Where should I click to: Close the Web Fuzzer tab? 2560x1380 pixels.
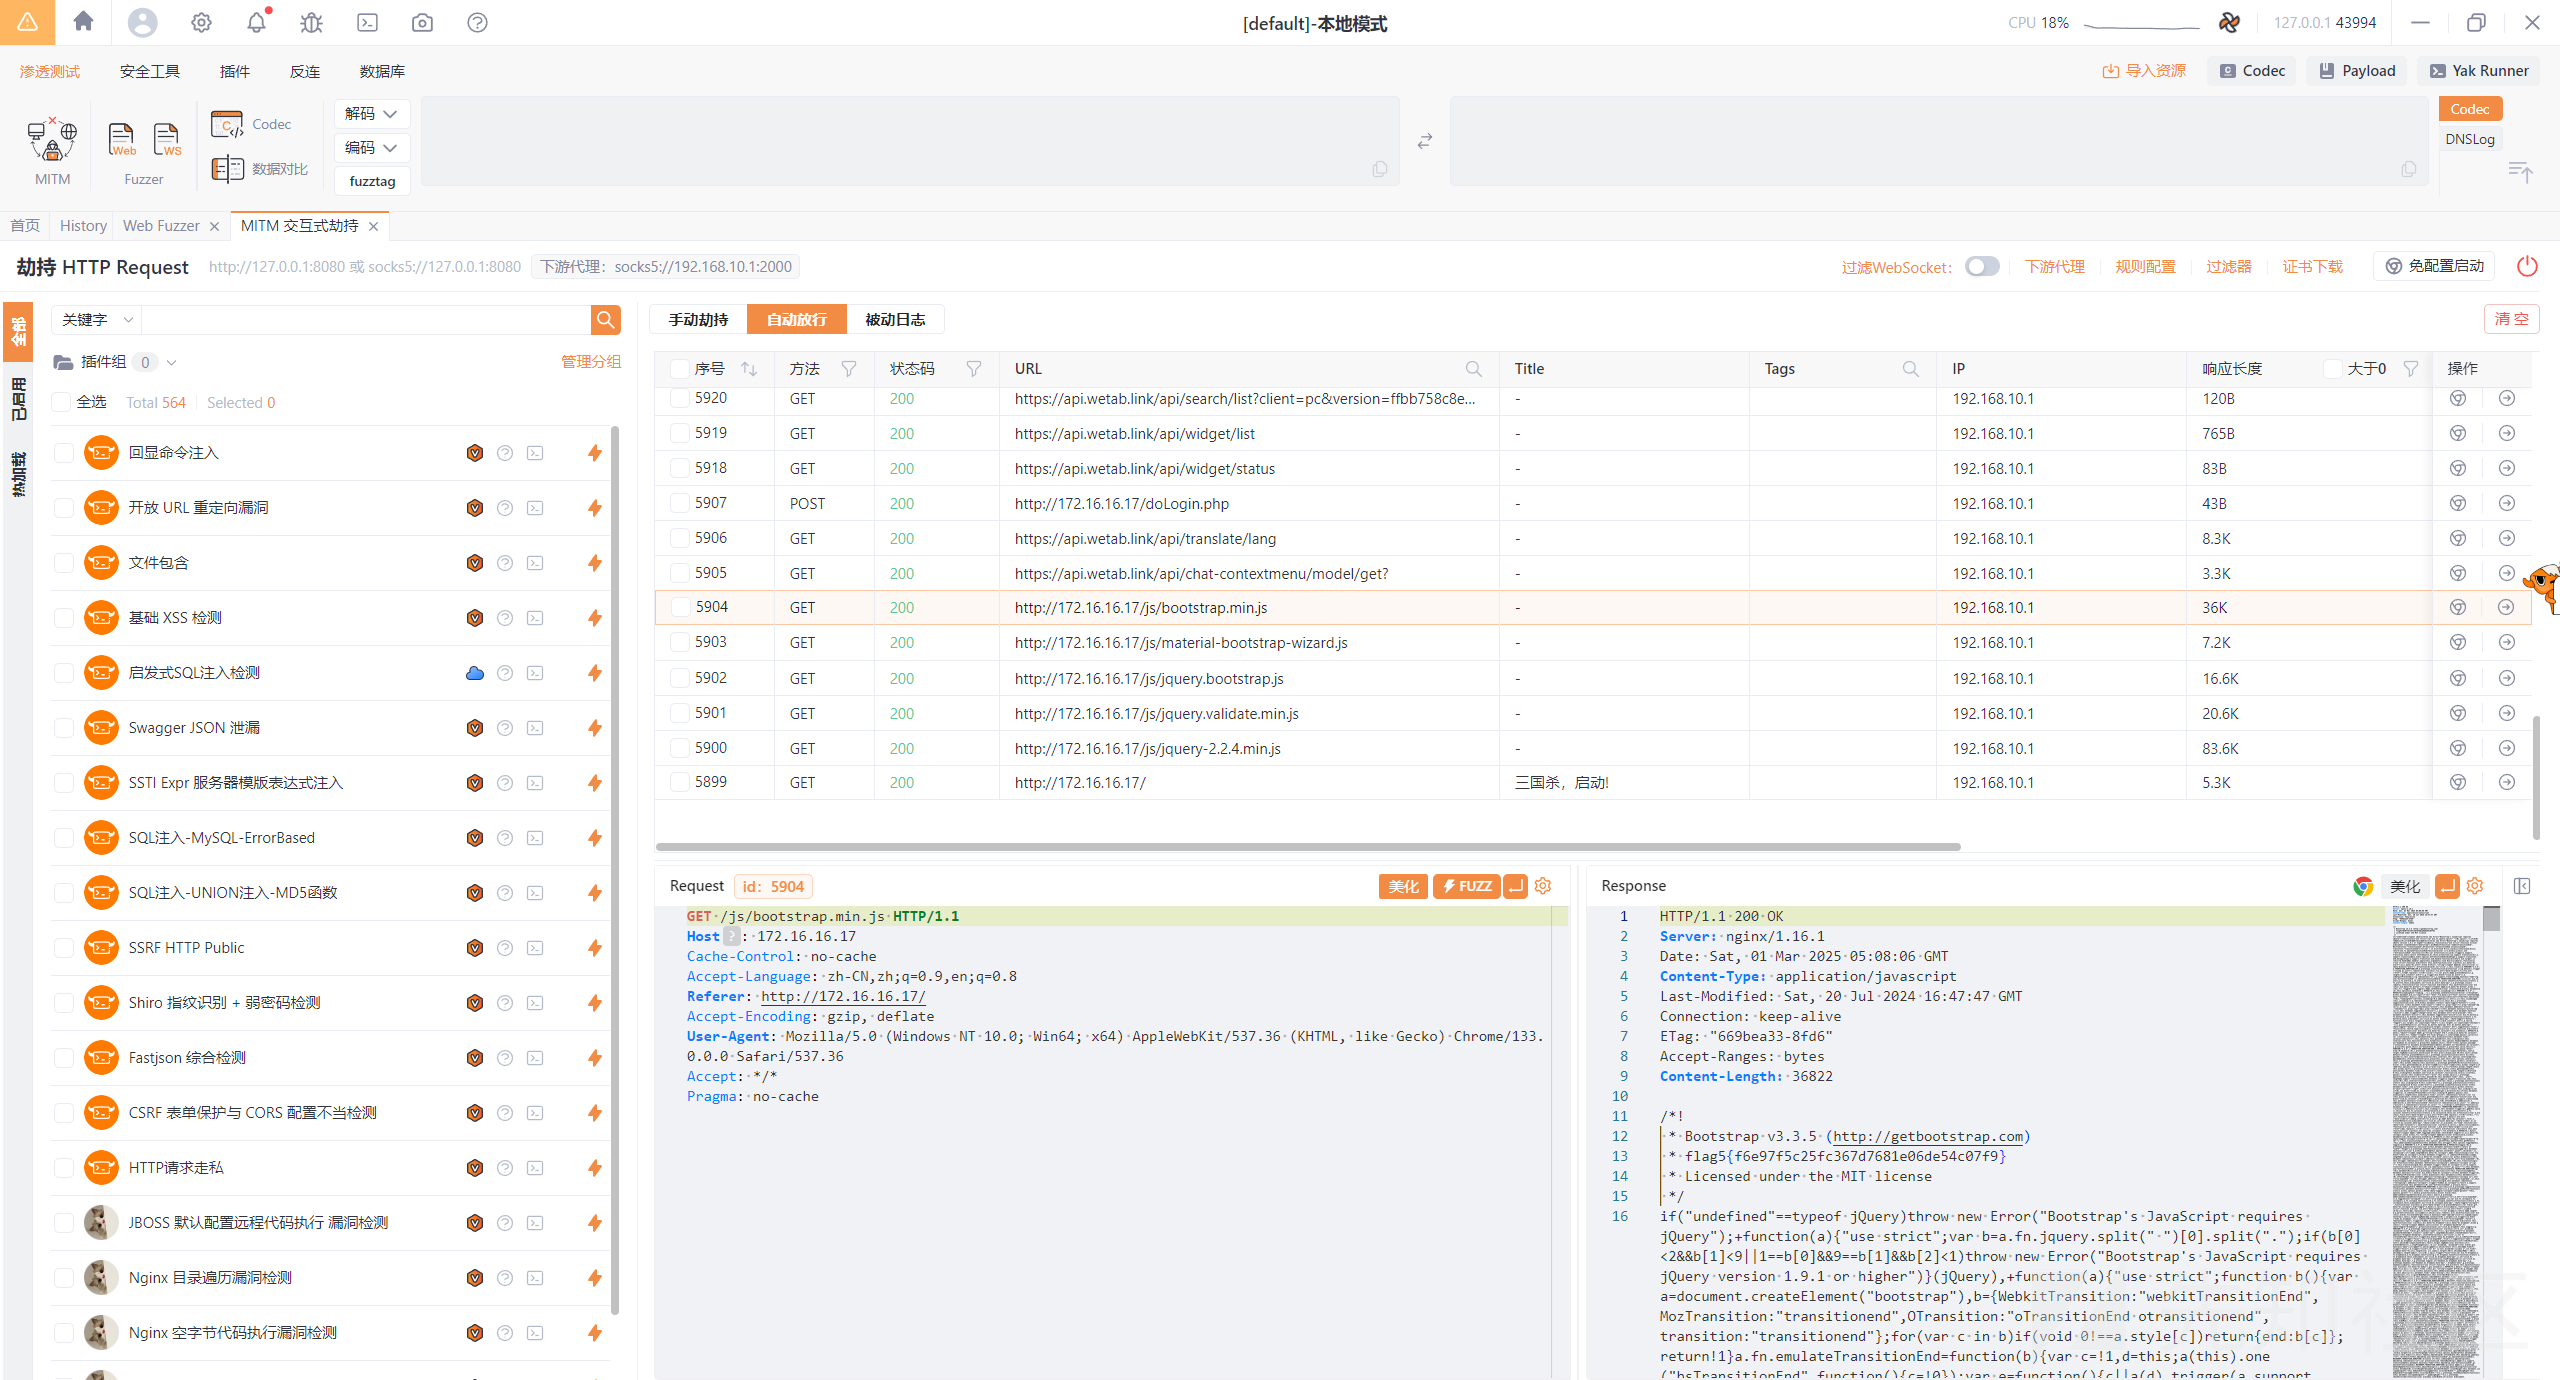214,227
